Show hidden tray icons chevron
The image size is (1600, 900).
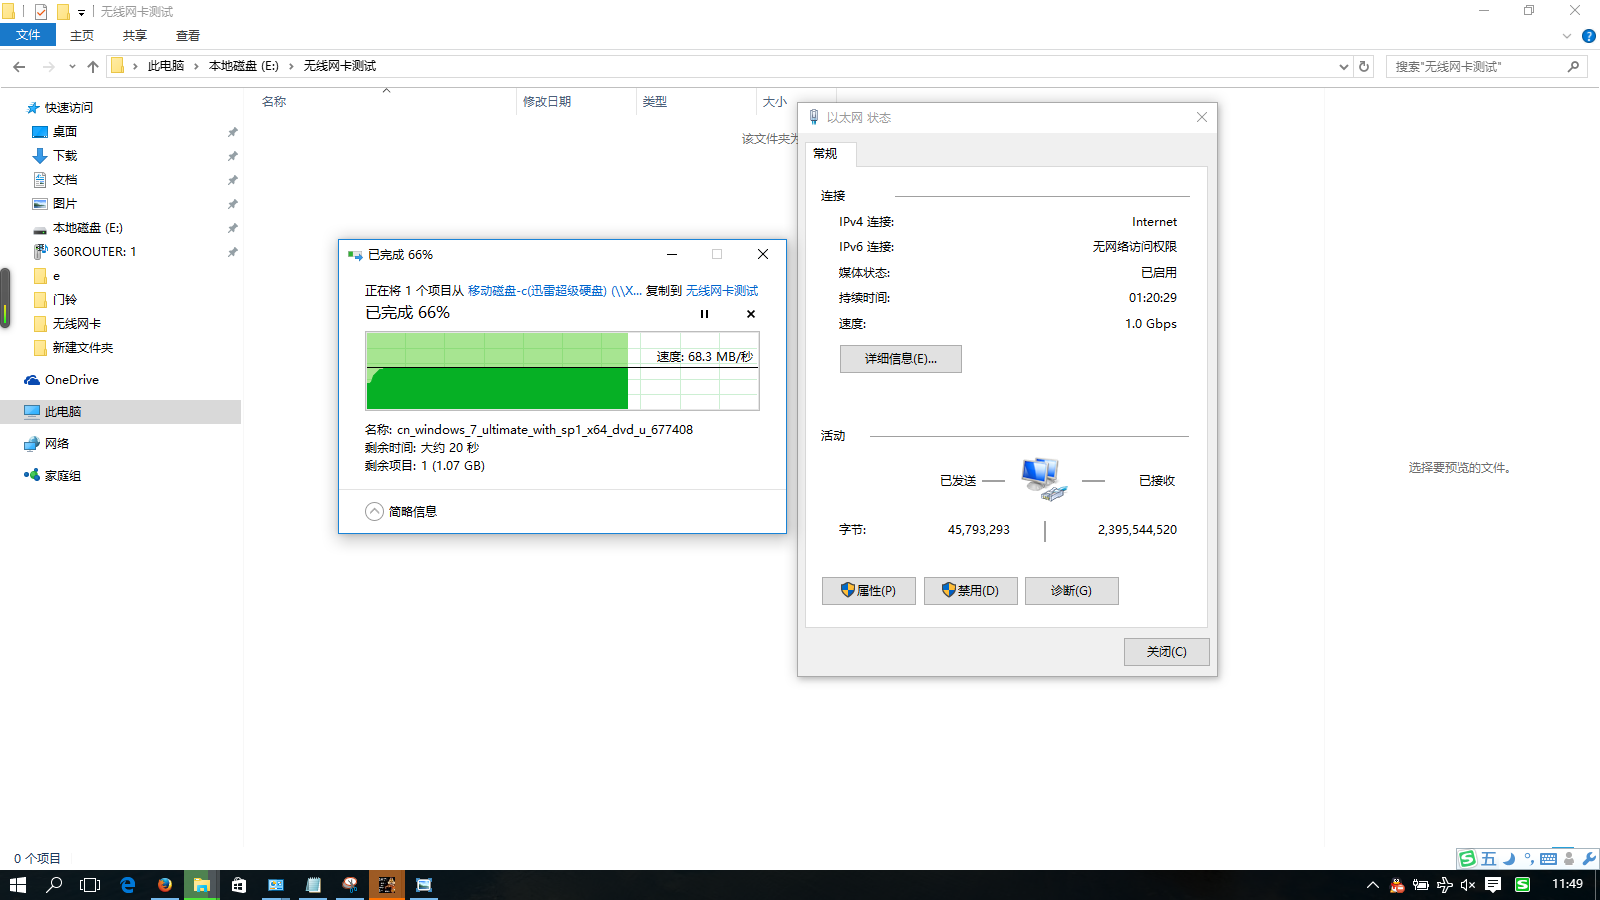click(1373, 885)
